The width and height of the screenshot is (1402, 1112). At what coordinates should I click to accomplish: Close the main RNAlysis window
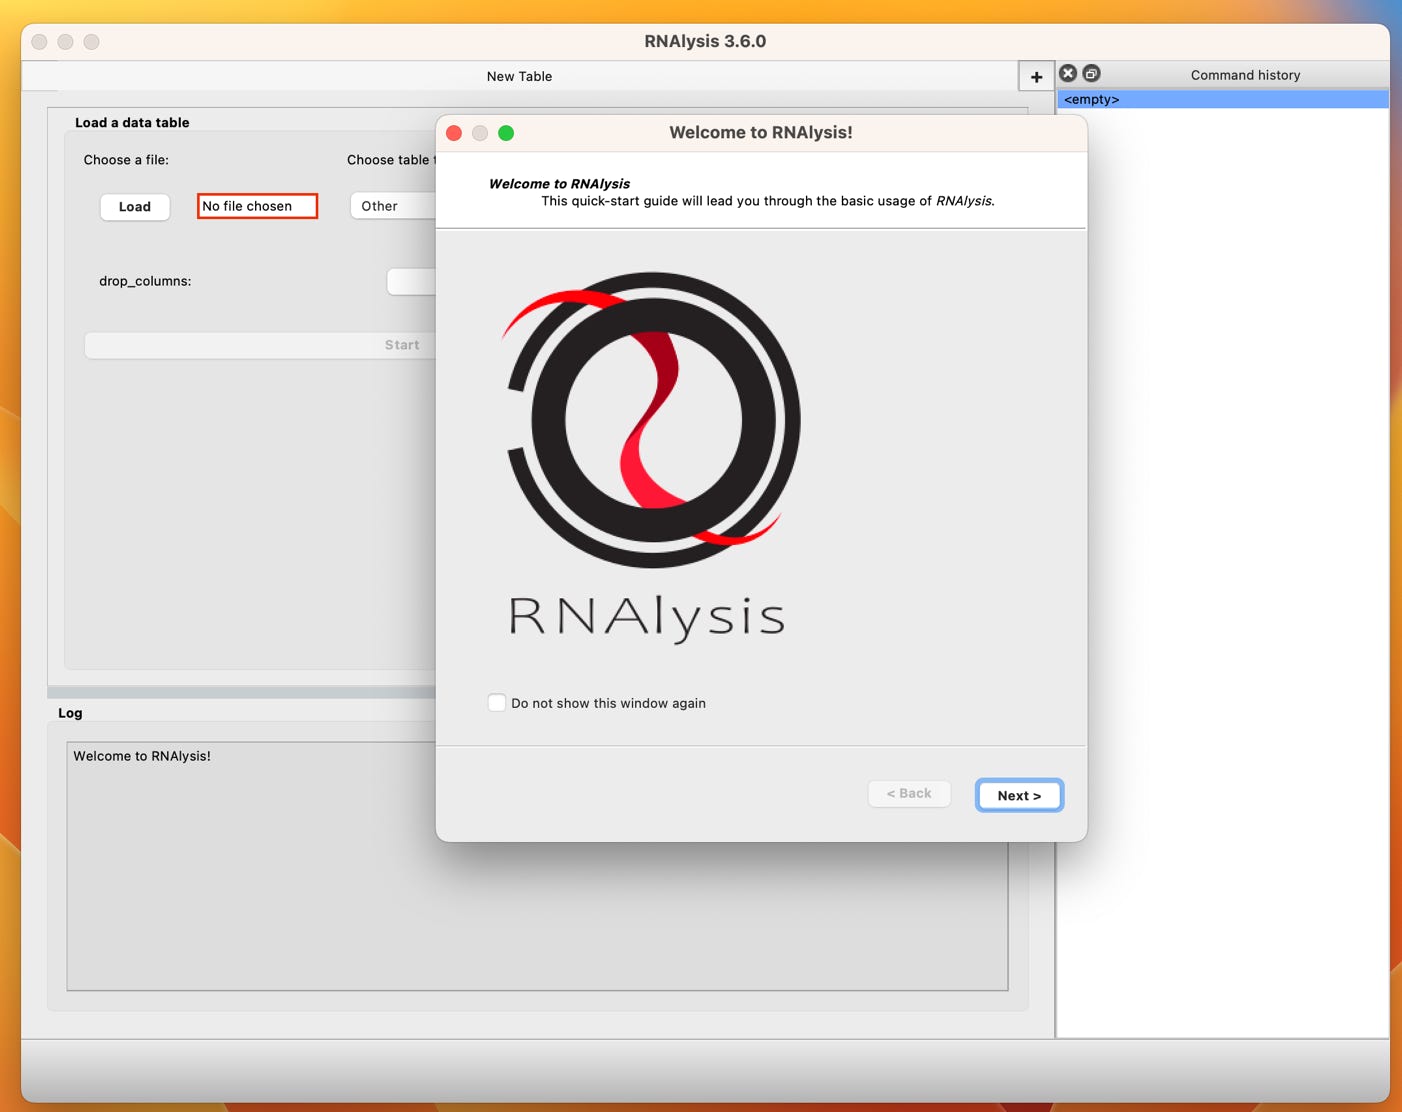40,42
